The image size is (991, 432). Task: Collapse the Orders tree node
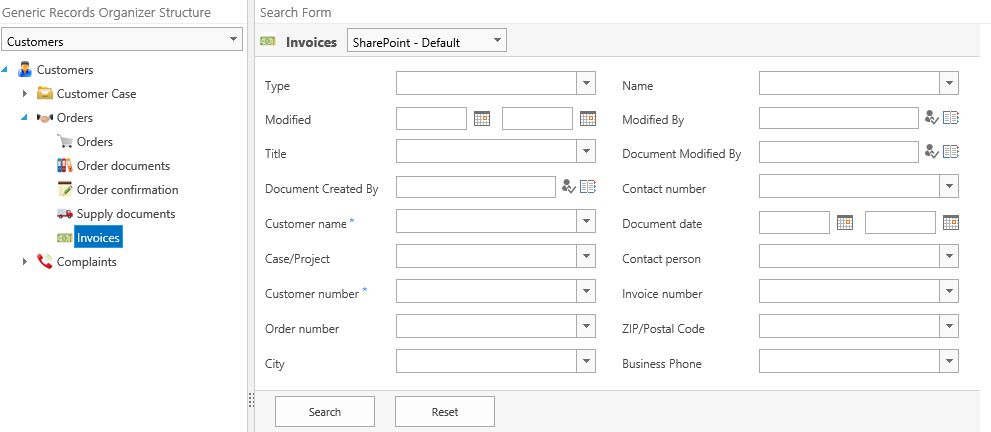(x=25, y=118)
